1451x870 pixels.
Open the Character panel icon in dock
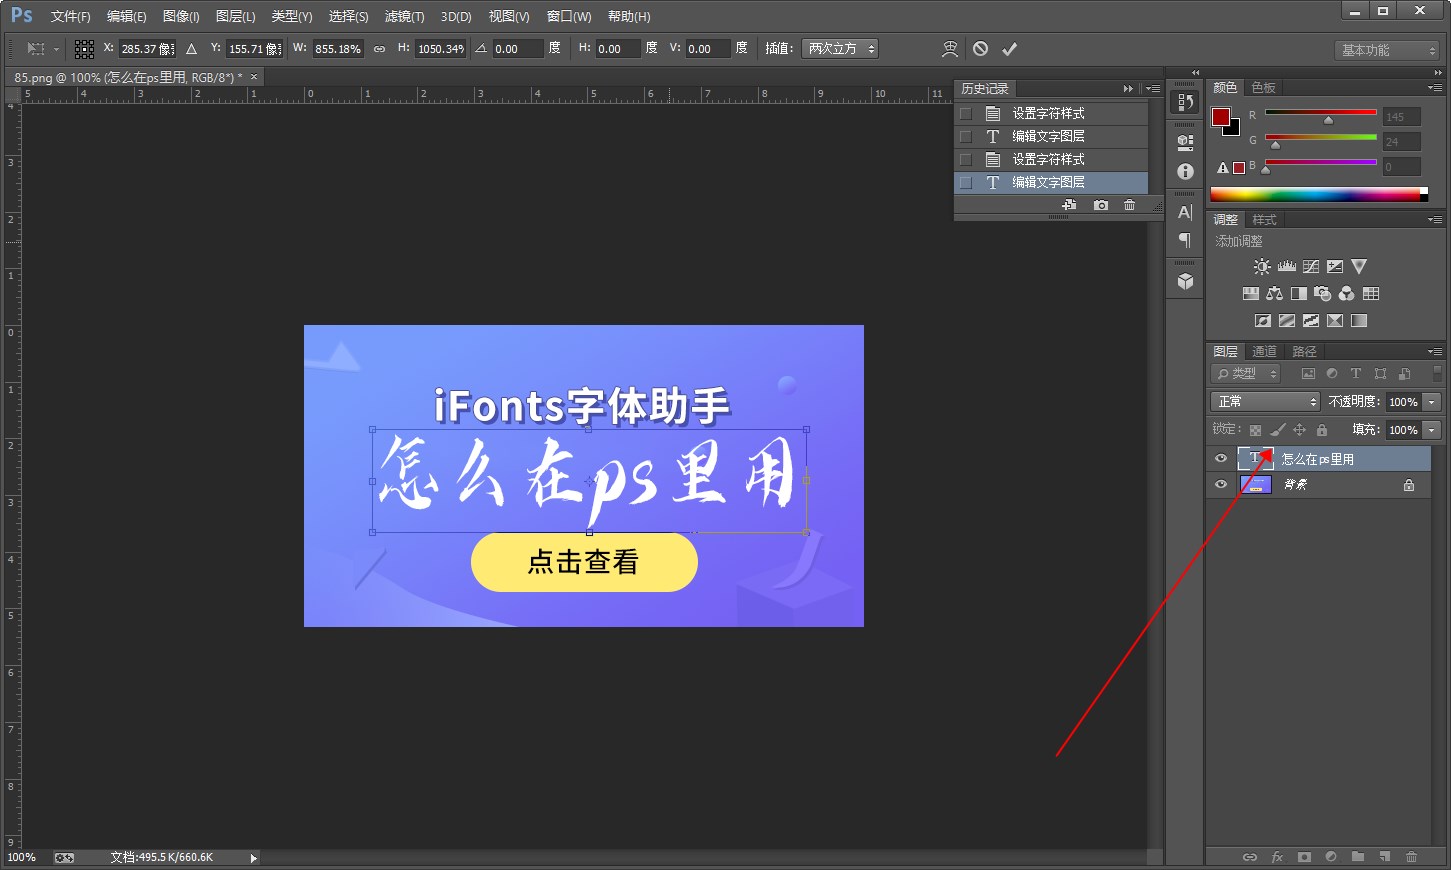click(x=1185, y=212)
